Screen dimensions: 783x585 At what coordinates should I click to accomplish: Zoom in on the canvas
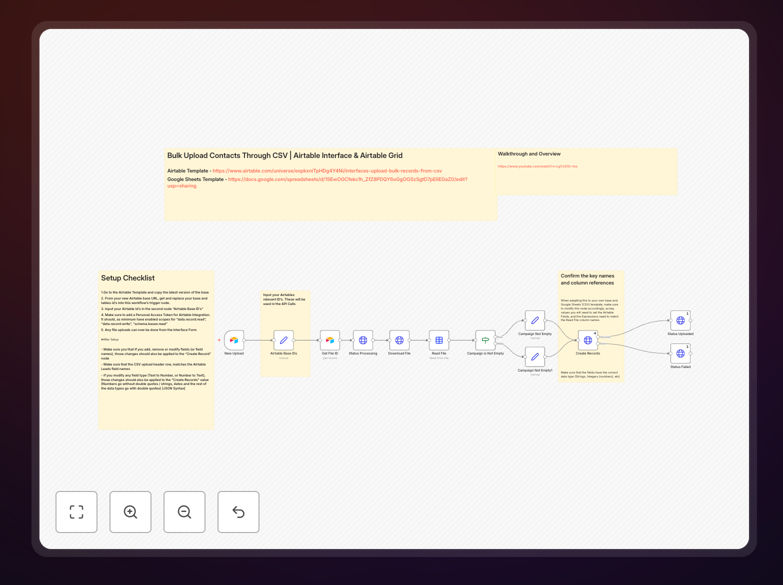130,512
